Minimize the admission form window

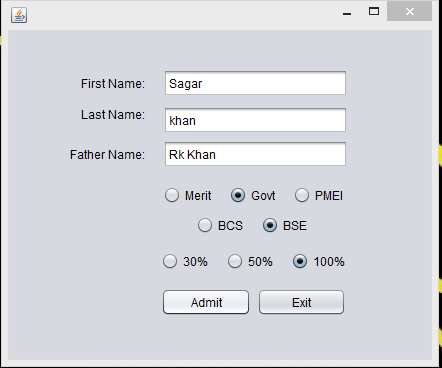[x=347, y=13]
